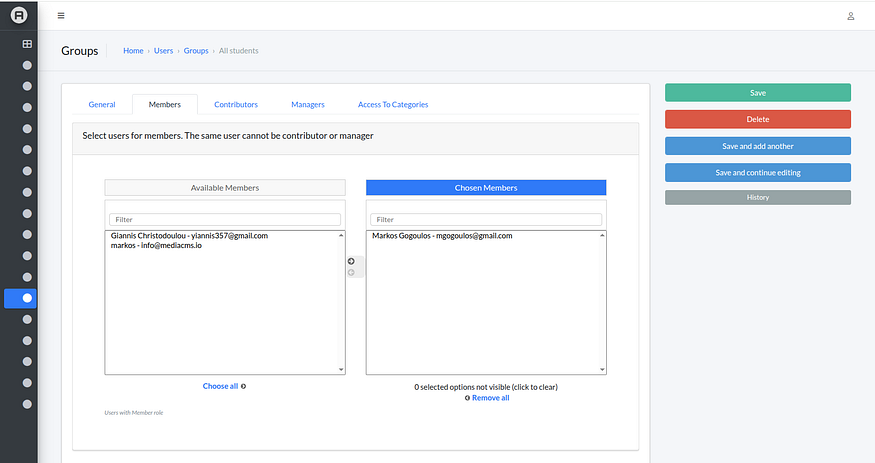Click the Choose all link
This screenshot has height=463, width=875.
point(221,386)
